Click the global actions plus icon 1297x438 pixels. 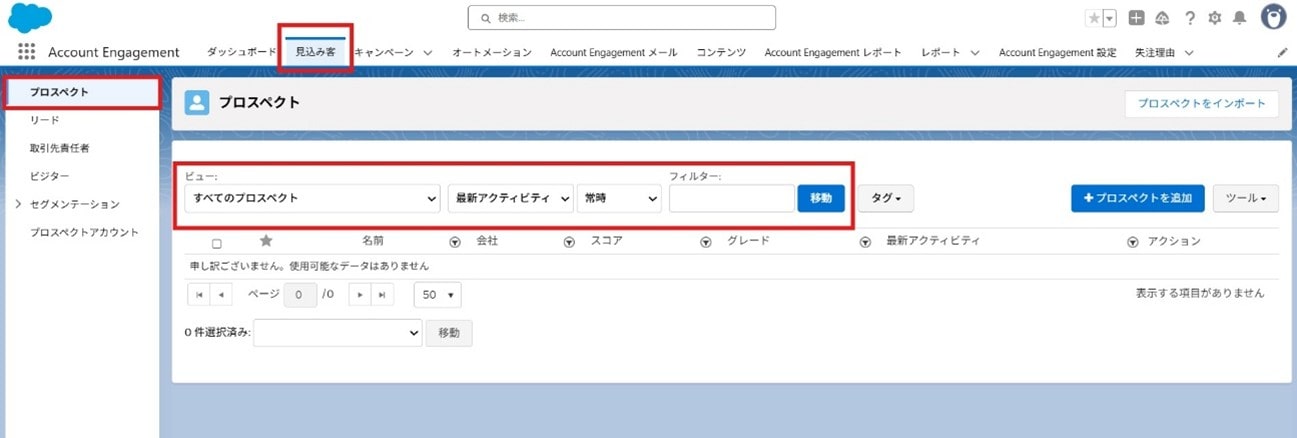[x=1136, y=18]
